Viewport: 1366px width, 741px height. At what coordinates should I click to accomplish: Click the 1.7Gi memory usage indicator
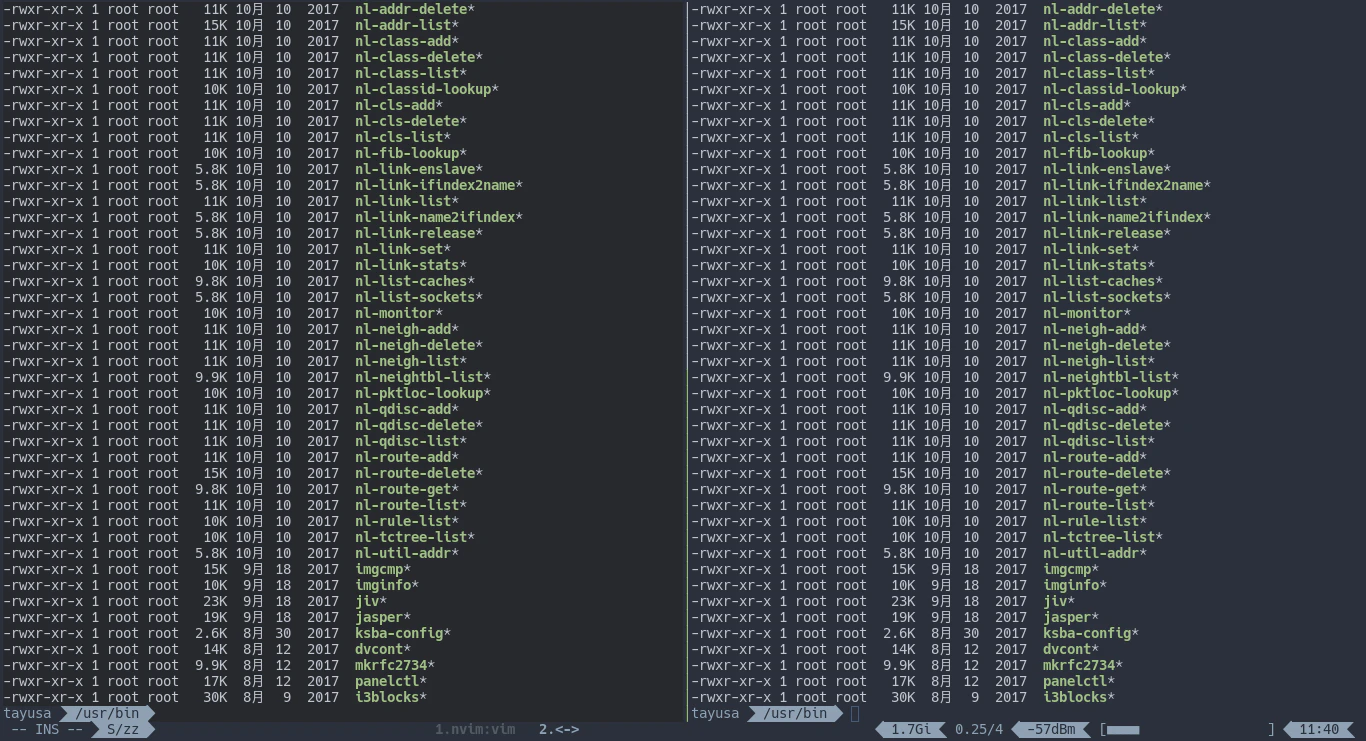click(910, 729)
